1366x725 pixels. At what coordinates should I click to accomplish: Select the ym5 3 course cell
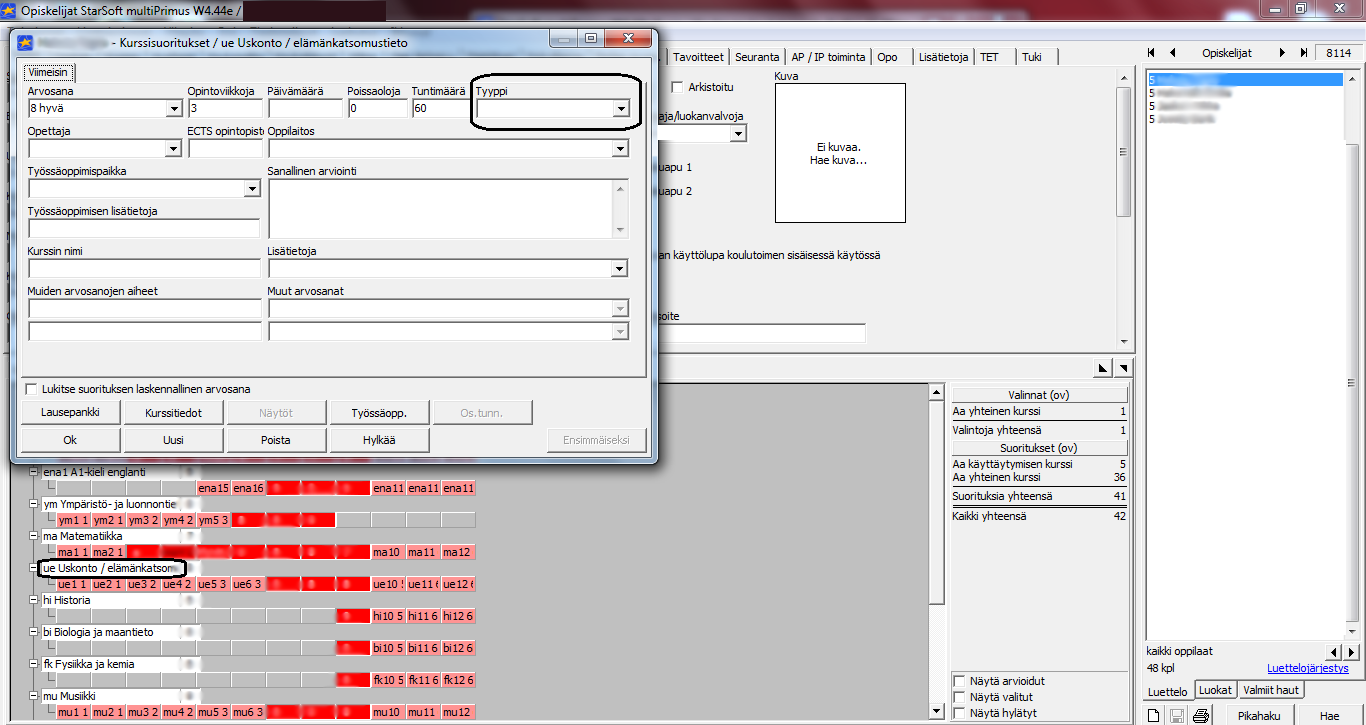tap(213, 520)
